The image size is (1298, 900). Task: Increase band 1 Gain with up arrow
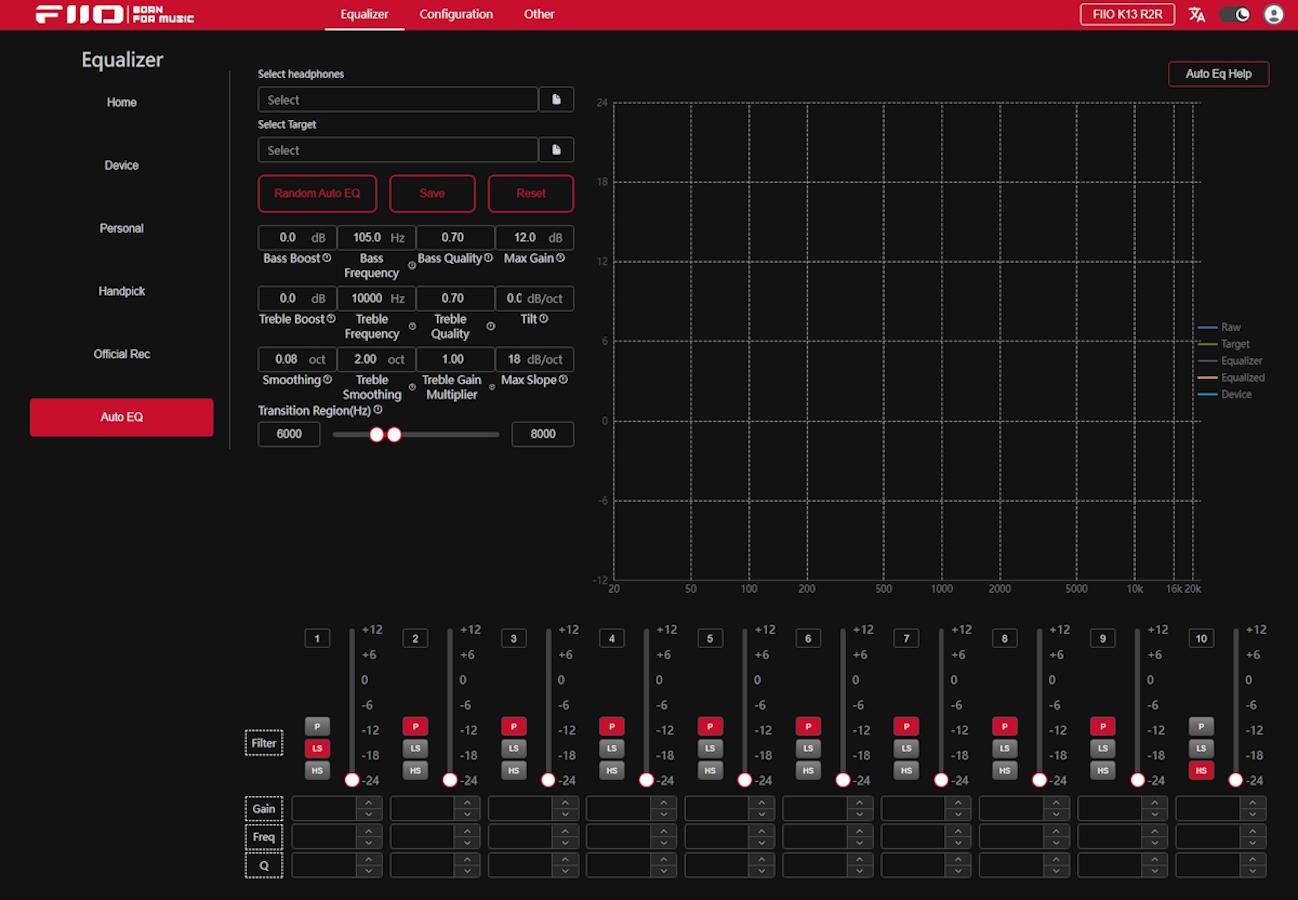click(x=369, y=803)
